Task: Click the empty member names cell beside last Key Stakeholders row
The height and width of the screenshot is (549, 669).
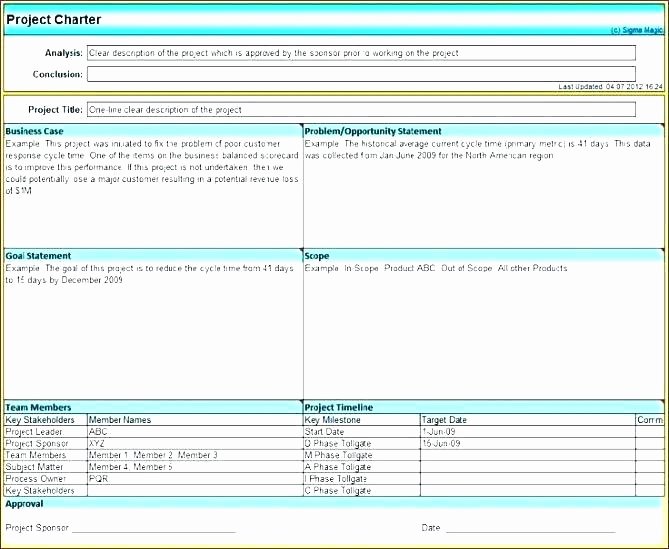Action: point(195,491)
